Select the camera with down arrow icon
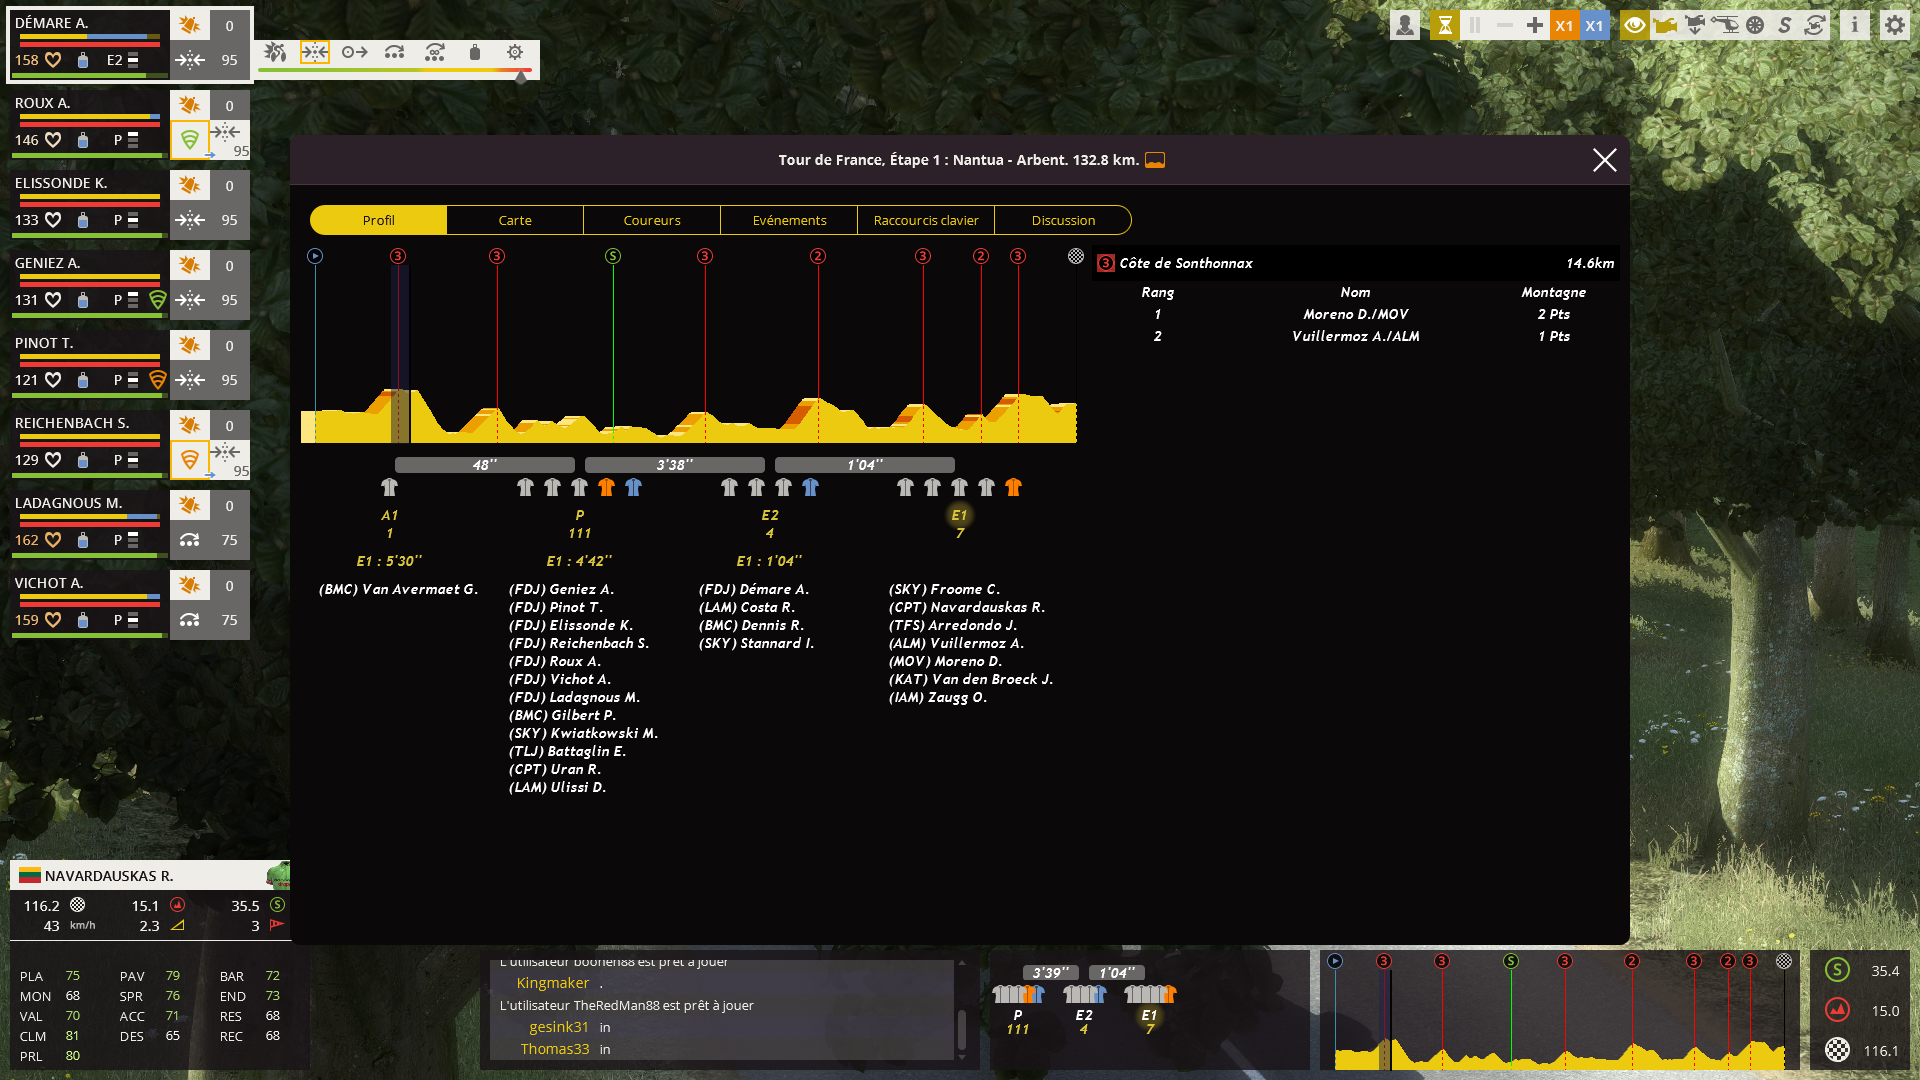This screenshot has width=1920, height=1080. coord(1694,25)
